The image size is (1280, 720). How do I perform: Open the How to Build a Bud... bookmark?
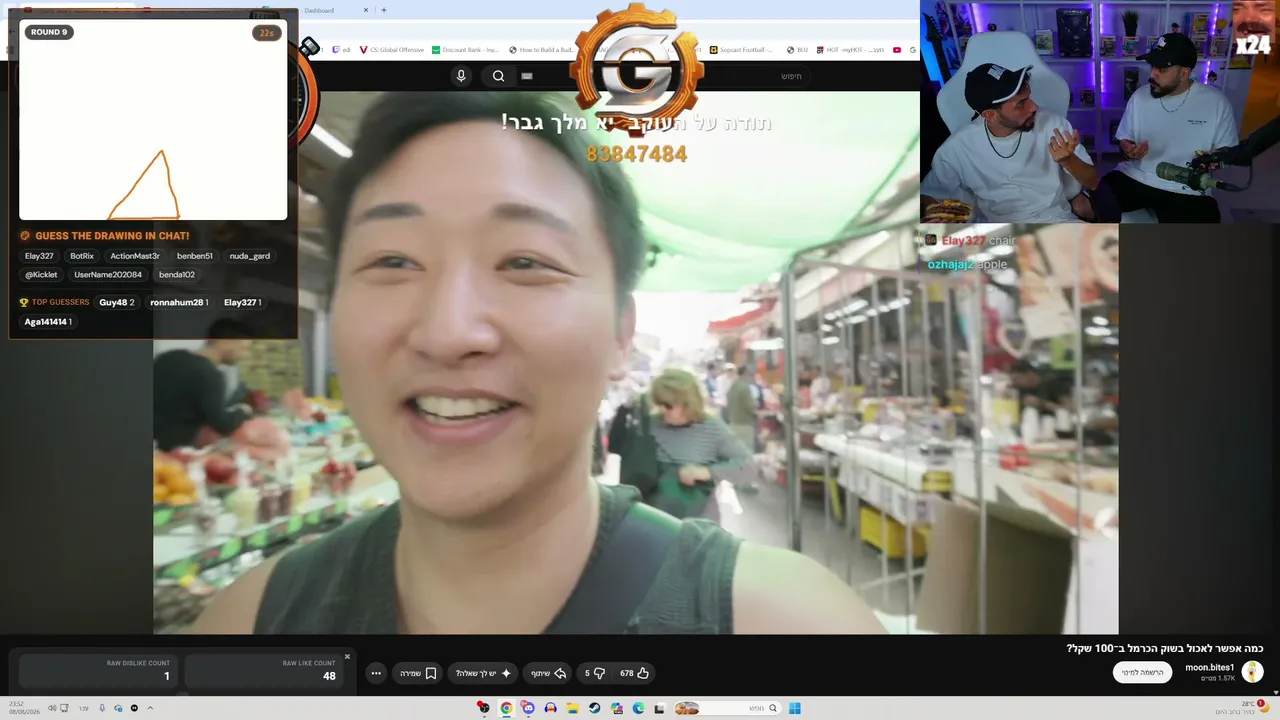pos(542,50)
